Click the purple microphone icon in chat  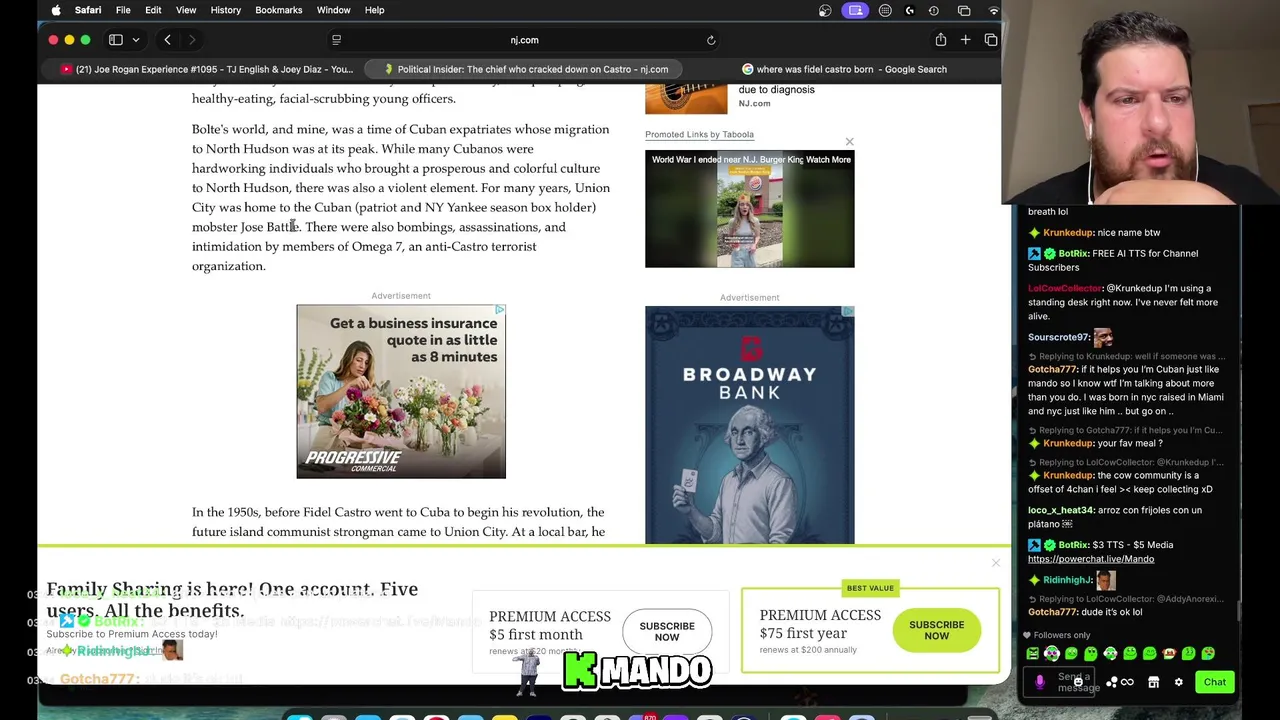1040,682
